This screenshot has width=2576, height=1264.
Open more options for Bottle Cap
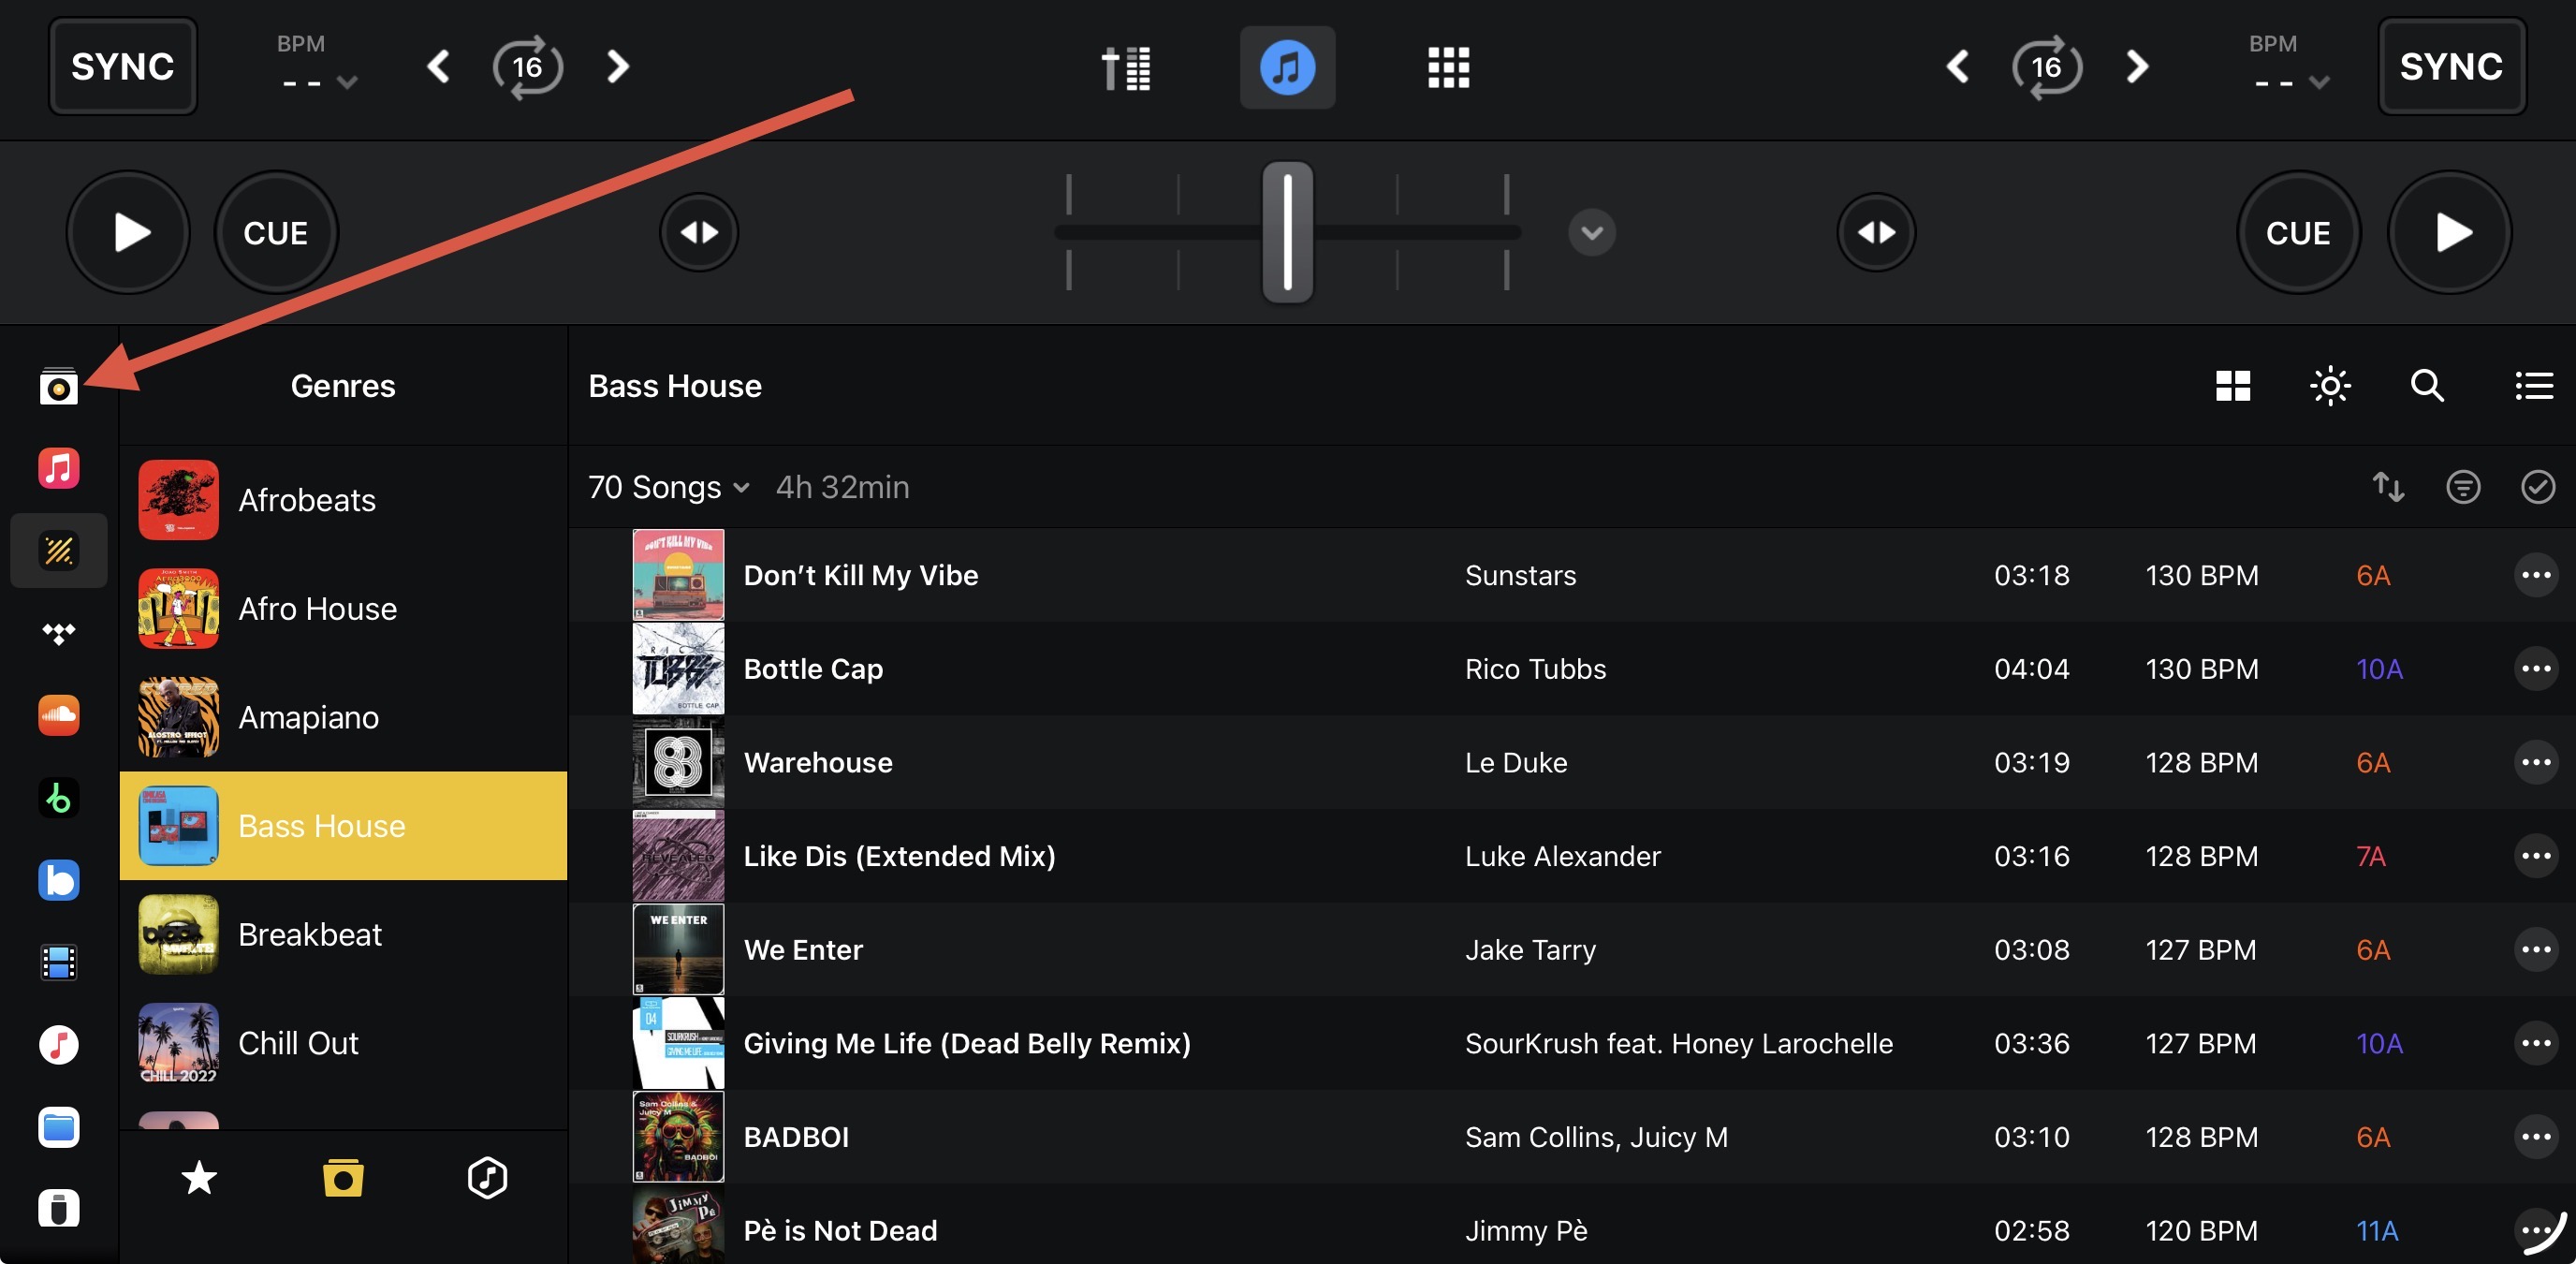[2535, 668]
